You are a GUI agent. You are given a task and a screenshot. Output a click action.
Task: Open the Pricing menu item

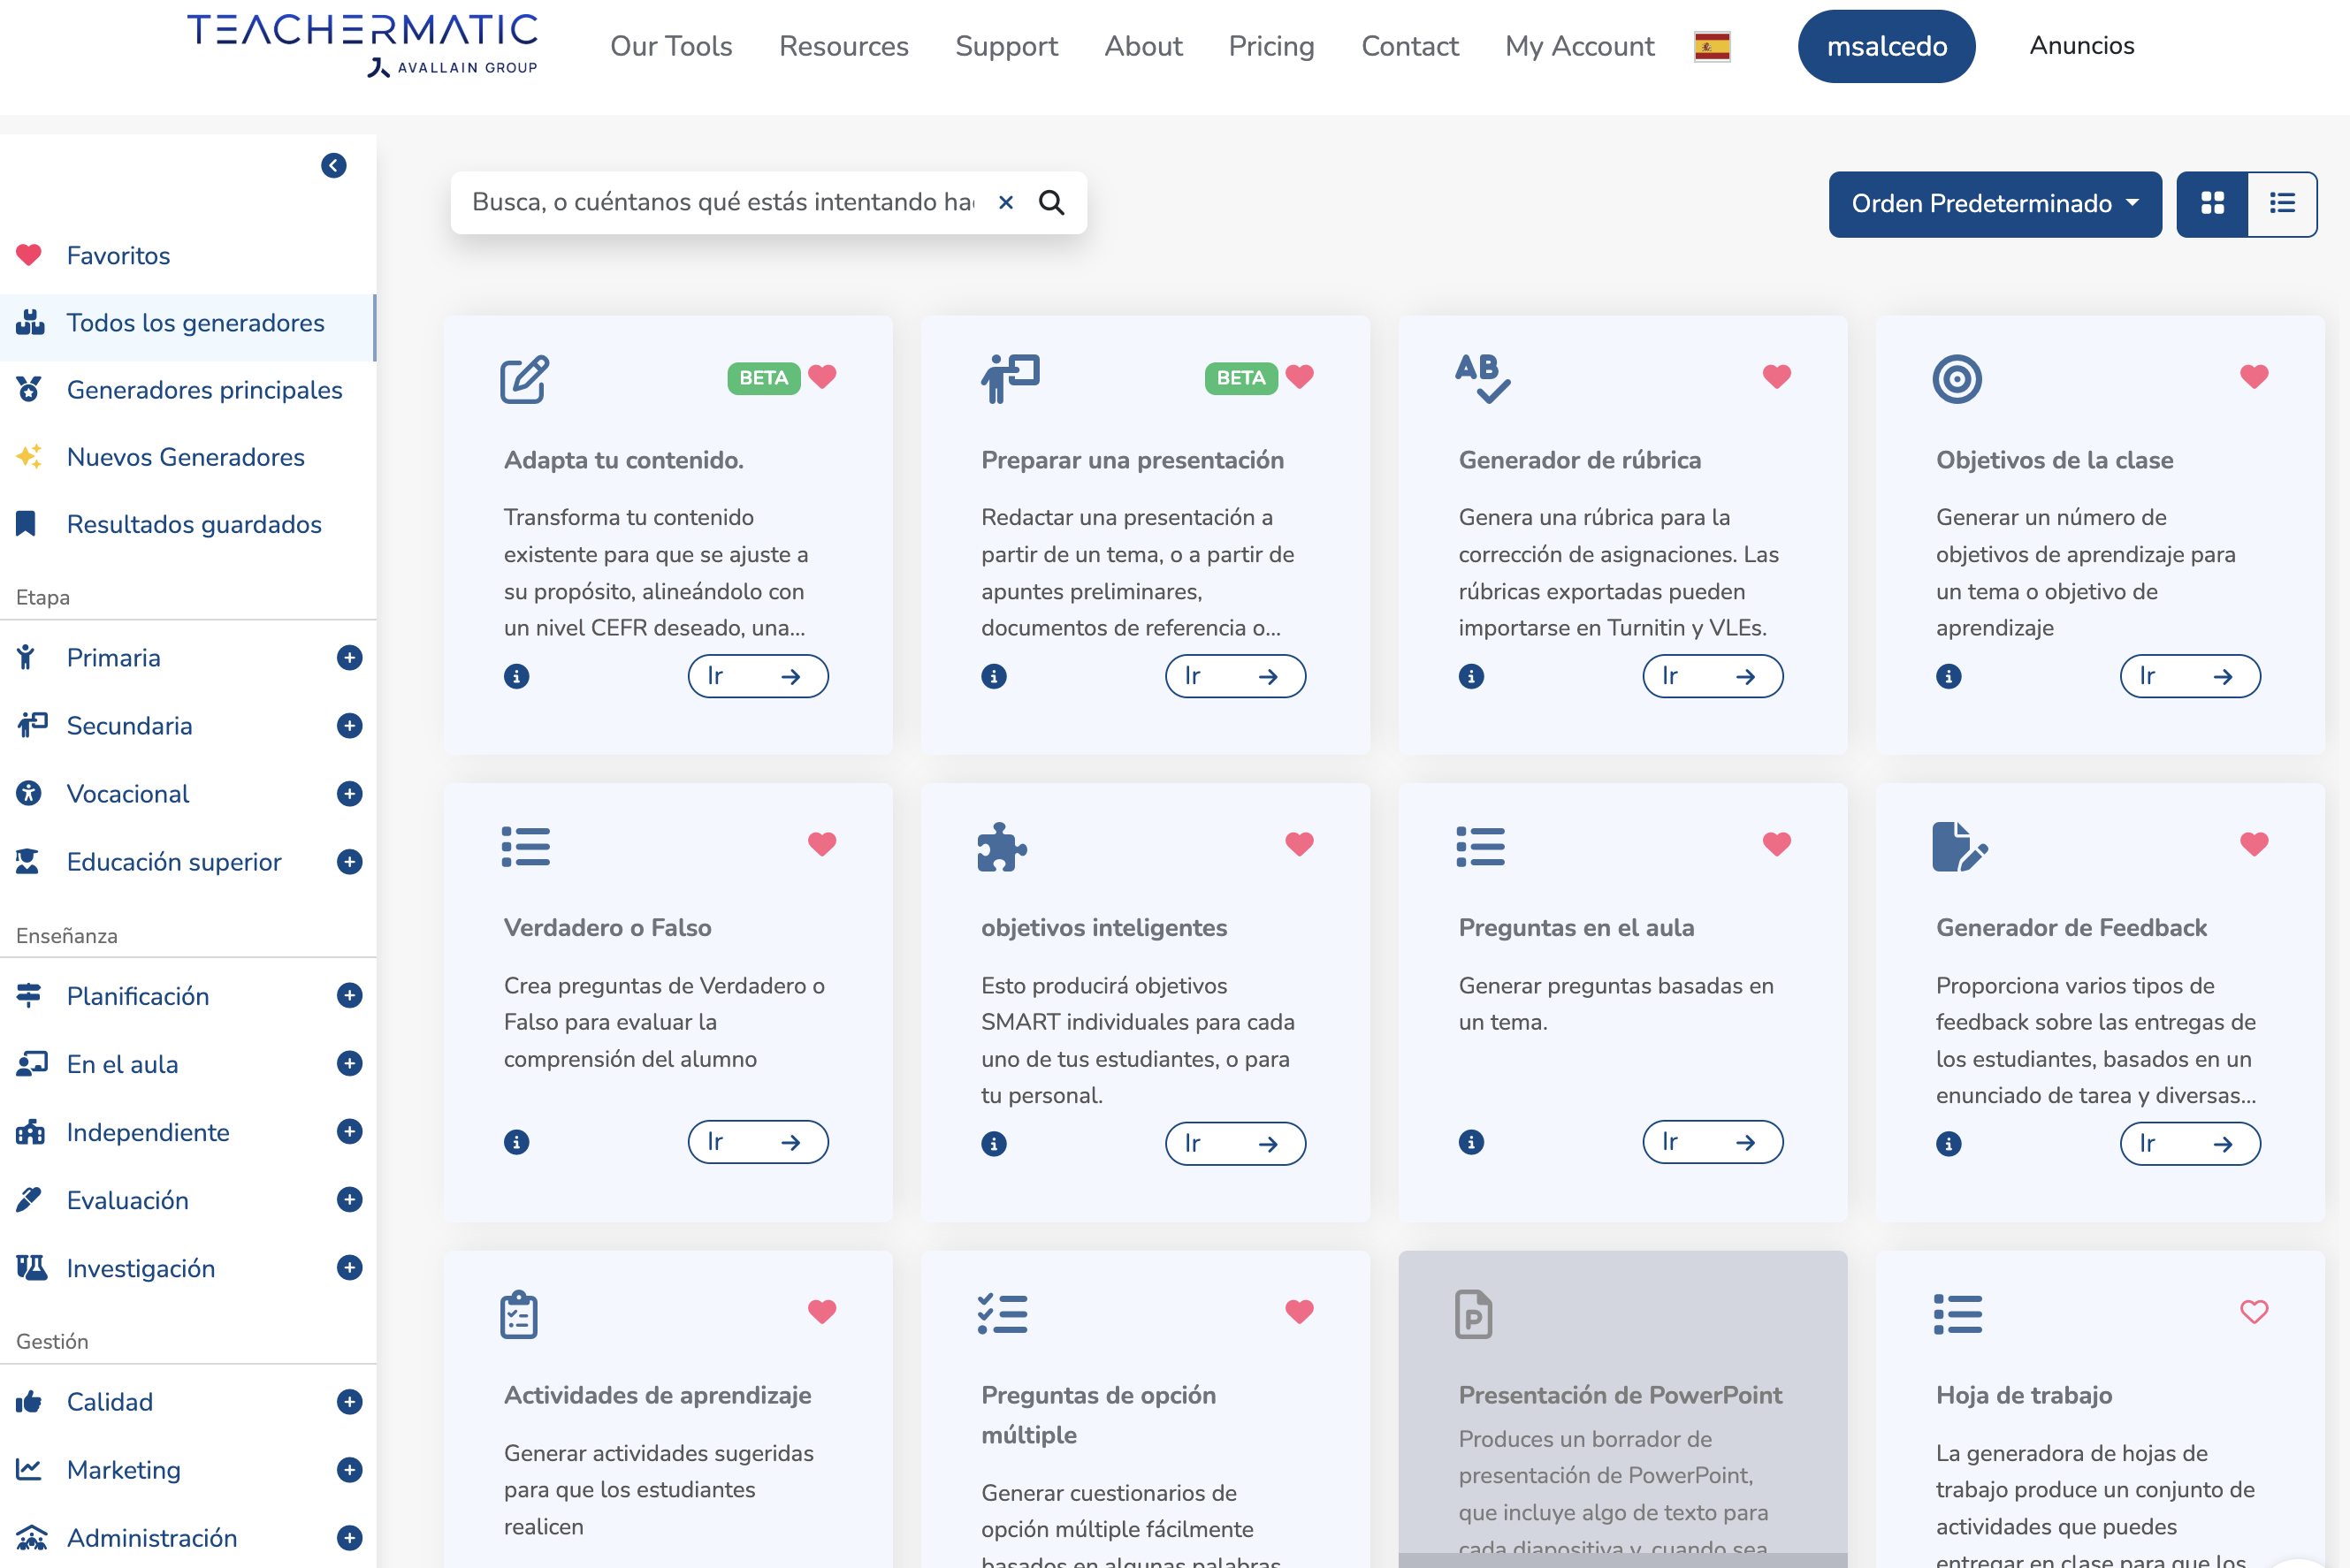tap(1271, 45)
